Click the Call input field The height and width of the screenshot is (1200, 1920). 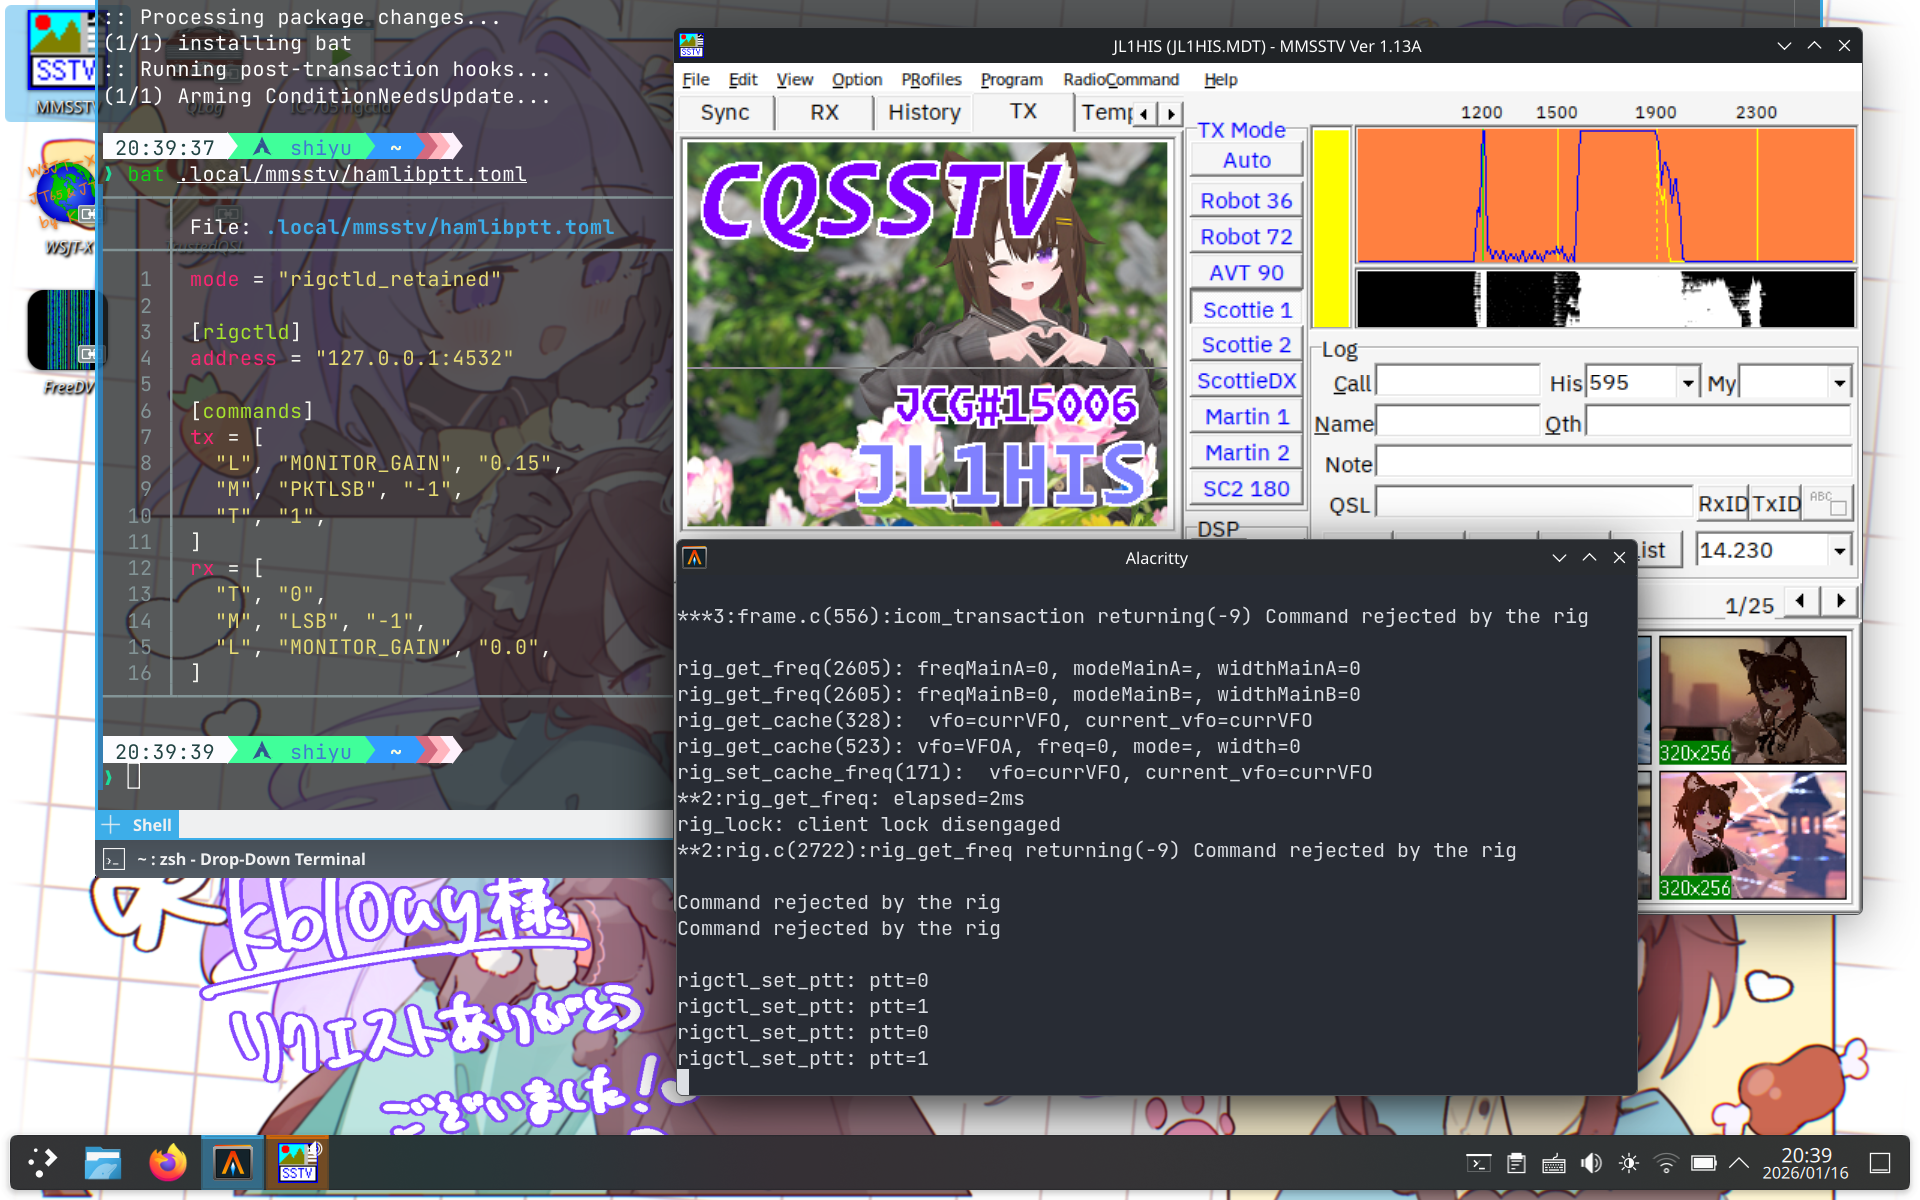click(x=1457, y=383)
